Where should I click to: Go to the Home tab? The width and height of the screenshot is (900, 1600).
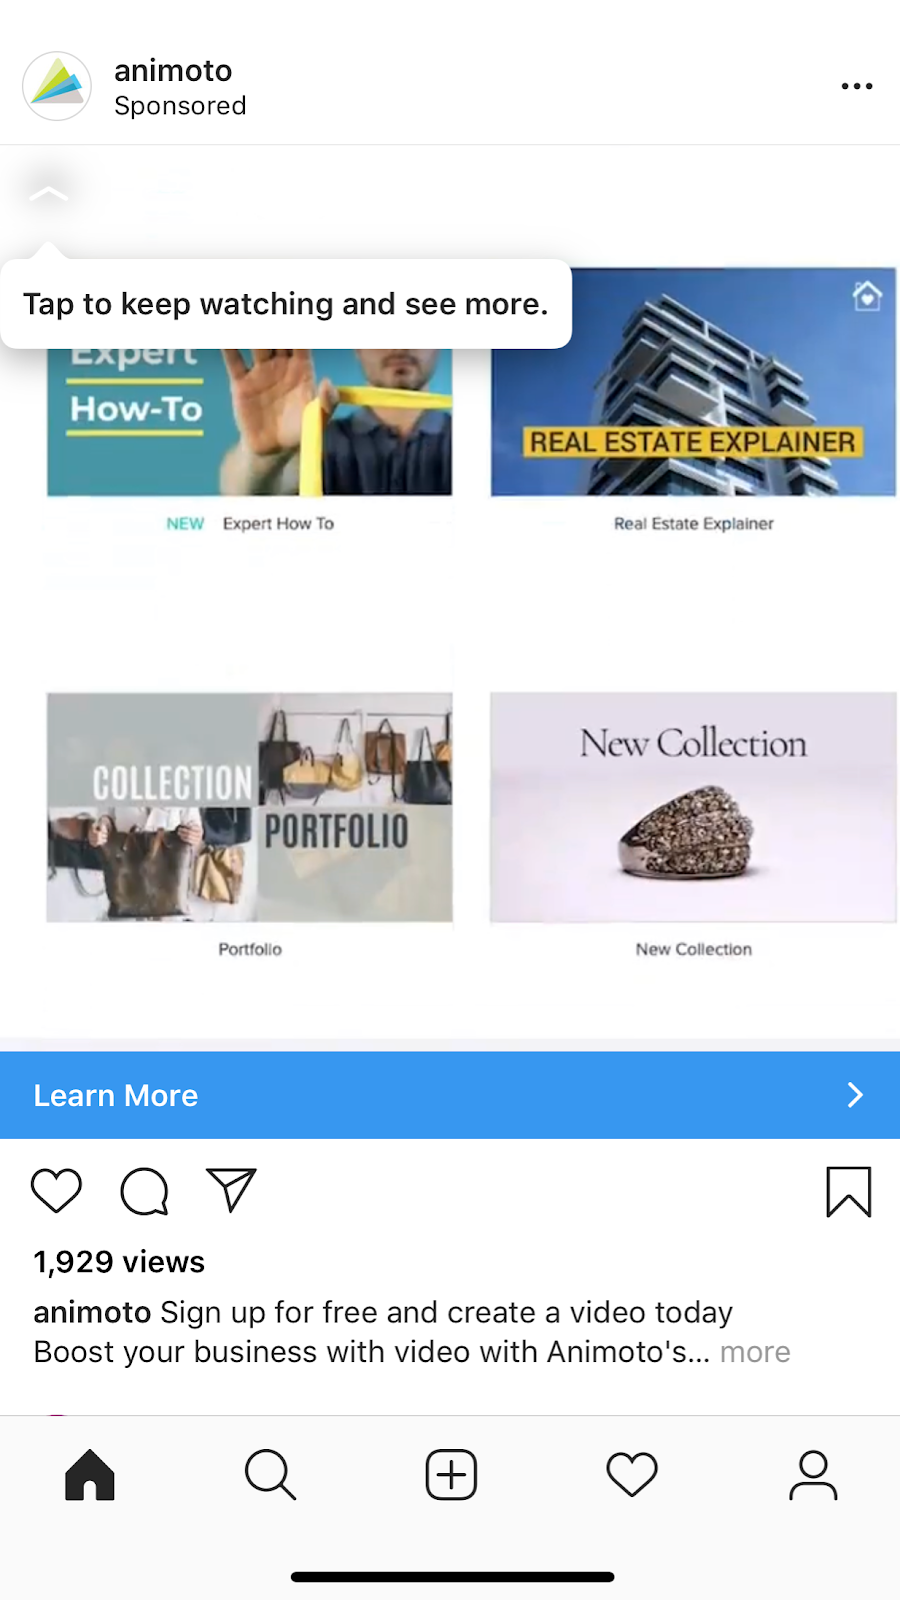[90, 1475]
